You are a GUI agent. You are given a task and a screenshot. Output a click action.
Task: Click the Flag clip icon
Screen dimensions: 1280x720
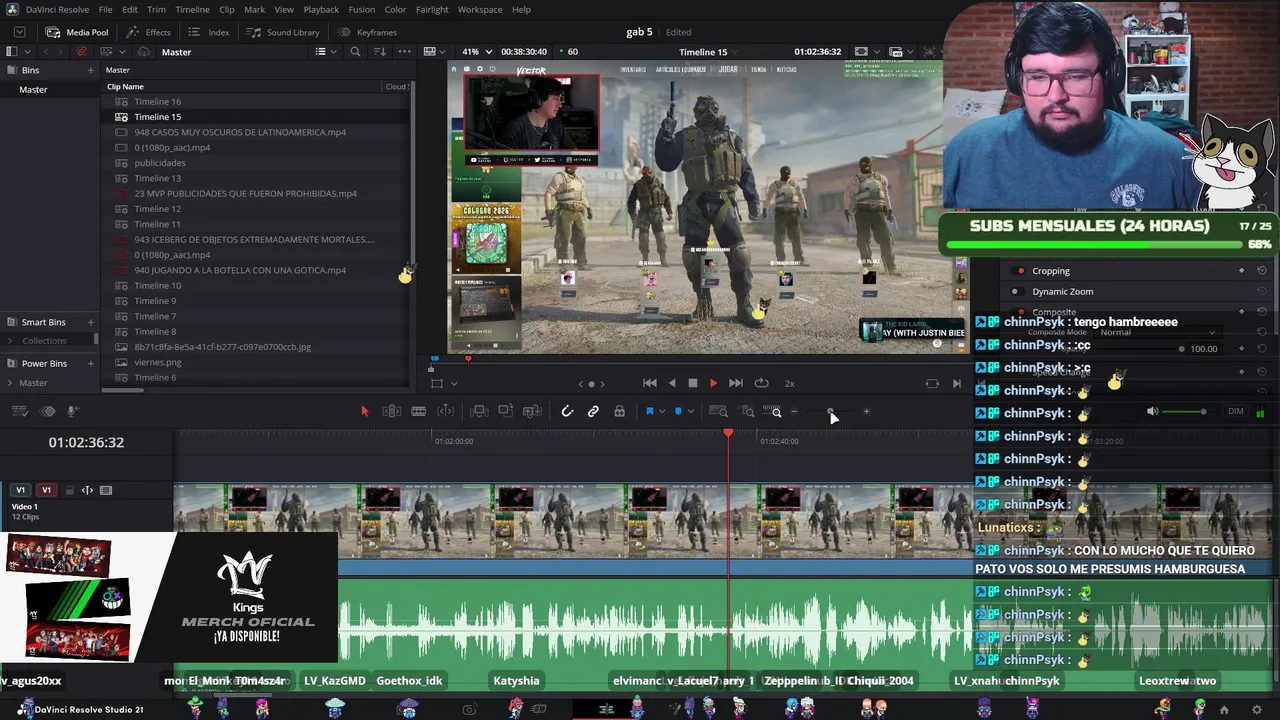pos(649,411)
